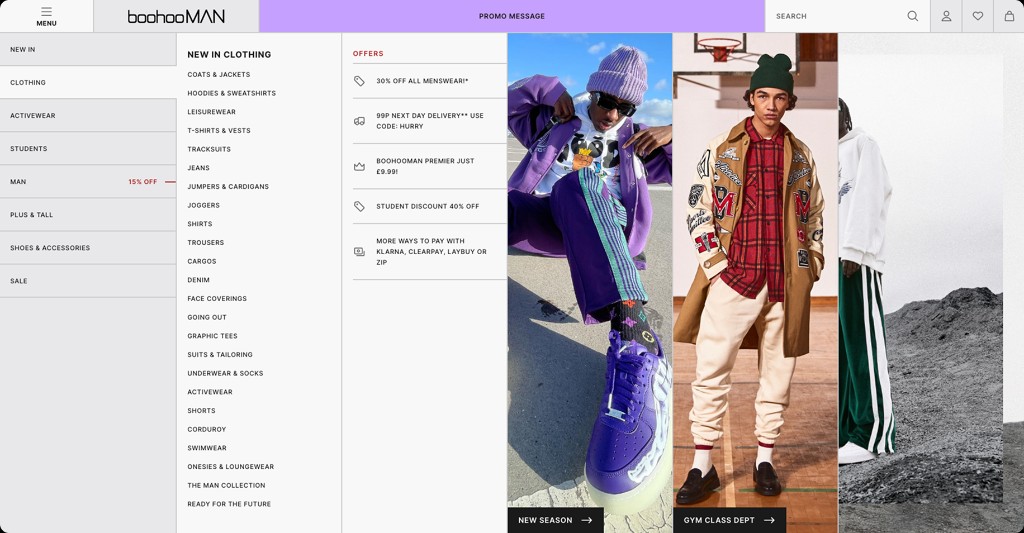Open Sale menu category

coord(88,281)
